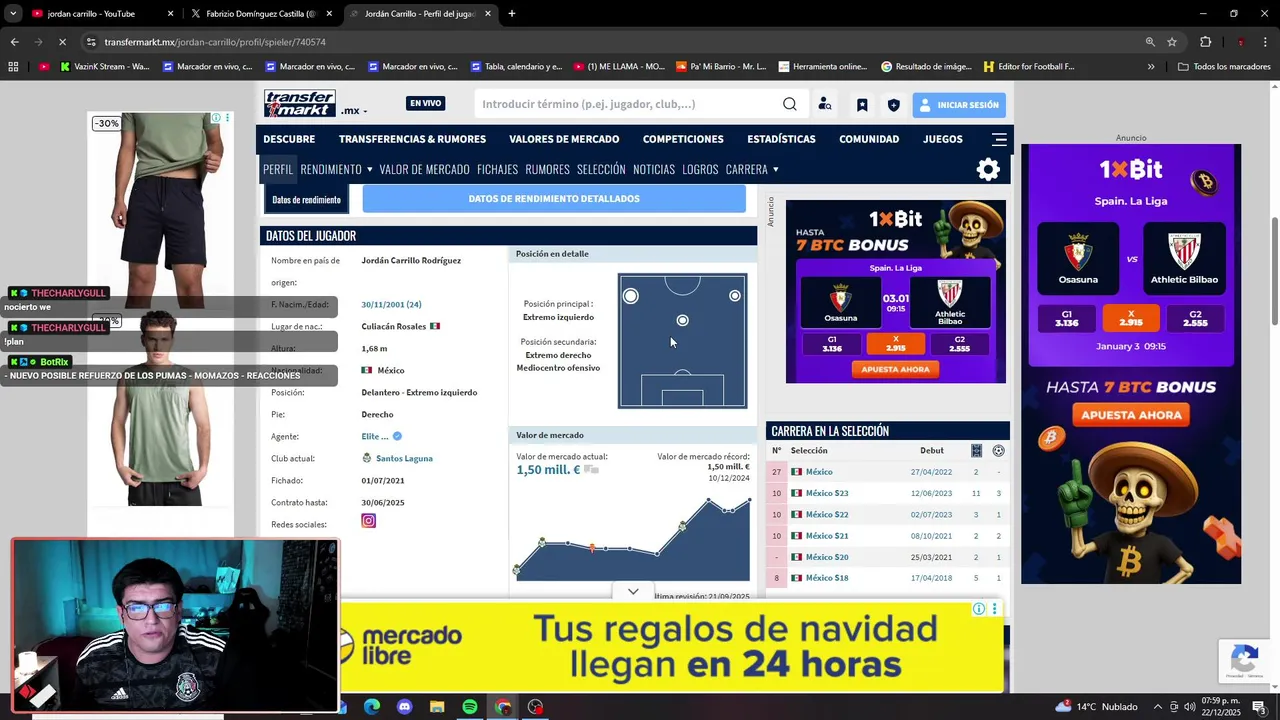This screenshot has width=1280, height=720.
Task: Open the México S22 link
Action: click(x=827, y=514)
